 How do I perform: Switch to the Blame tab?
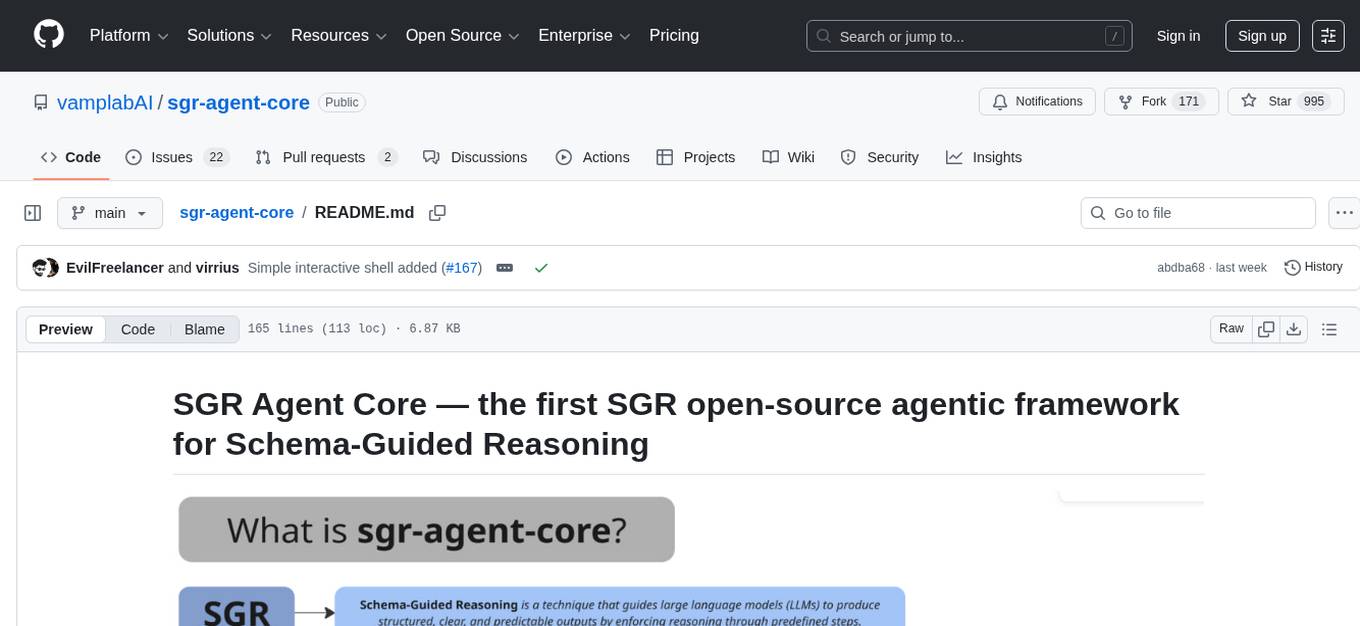pos(204,329)
